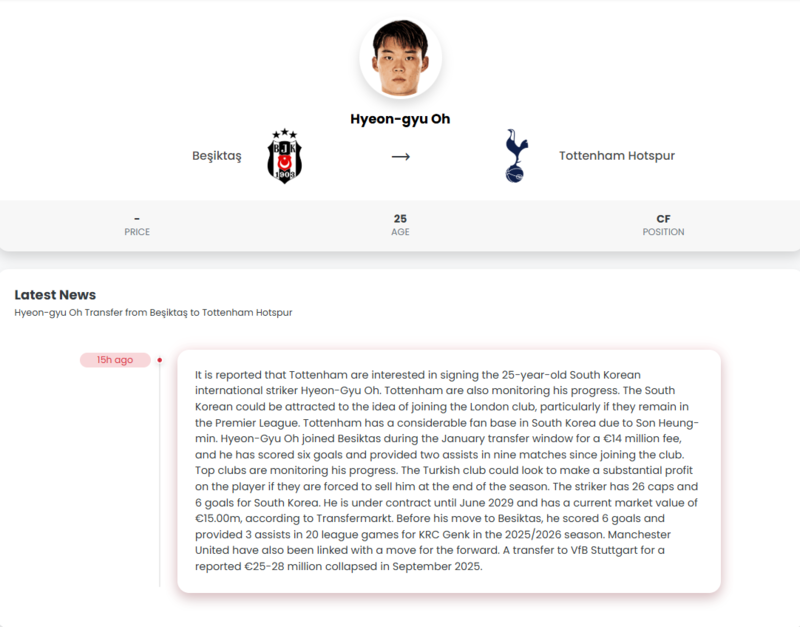Click the AGE stat label
Image resolution: width=800 pixels, height=627 pixels.
401,232
